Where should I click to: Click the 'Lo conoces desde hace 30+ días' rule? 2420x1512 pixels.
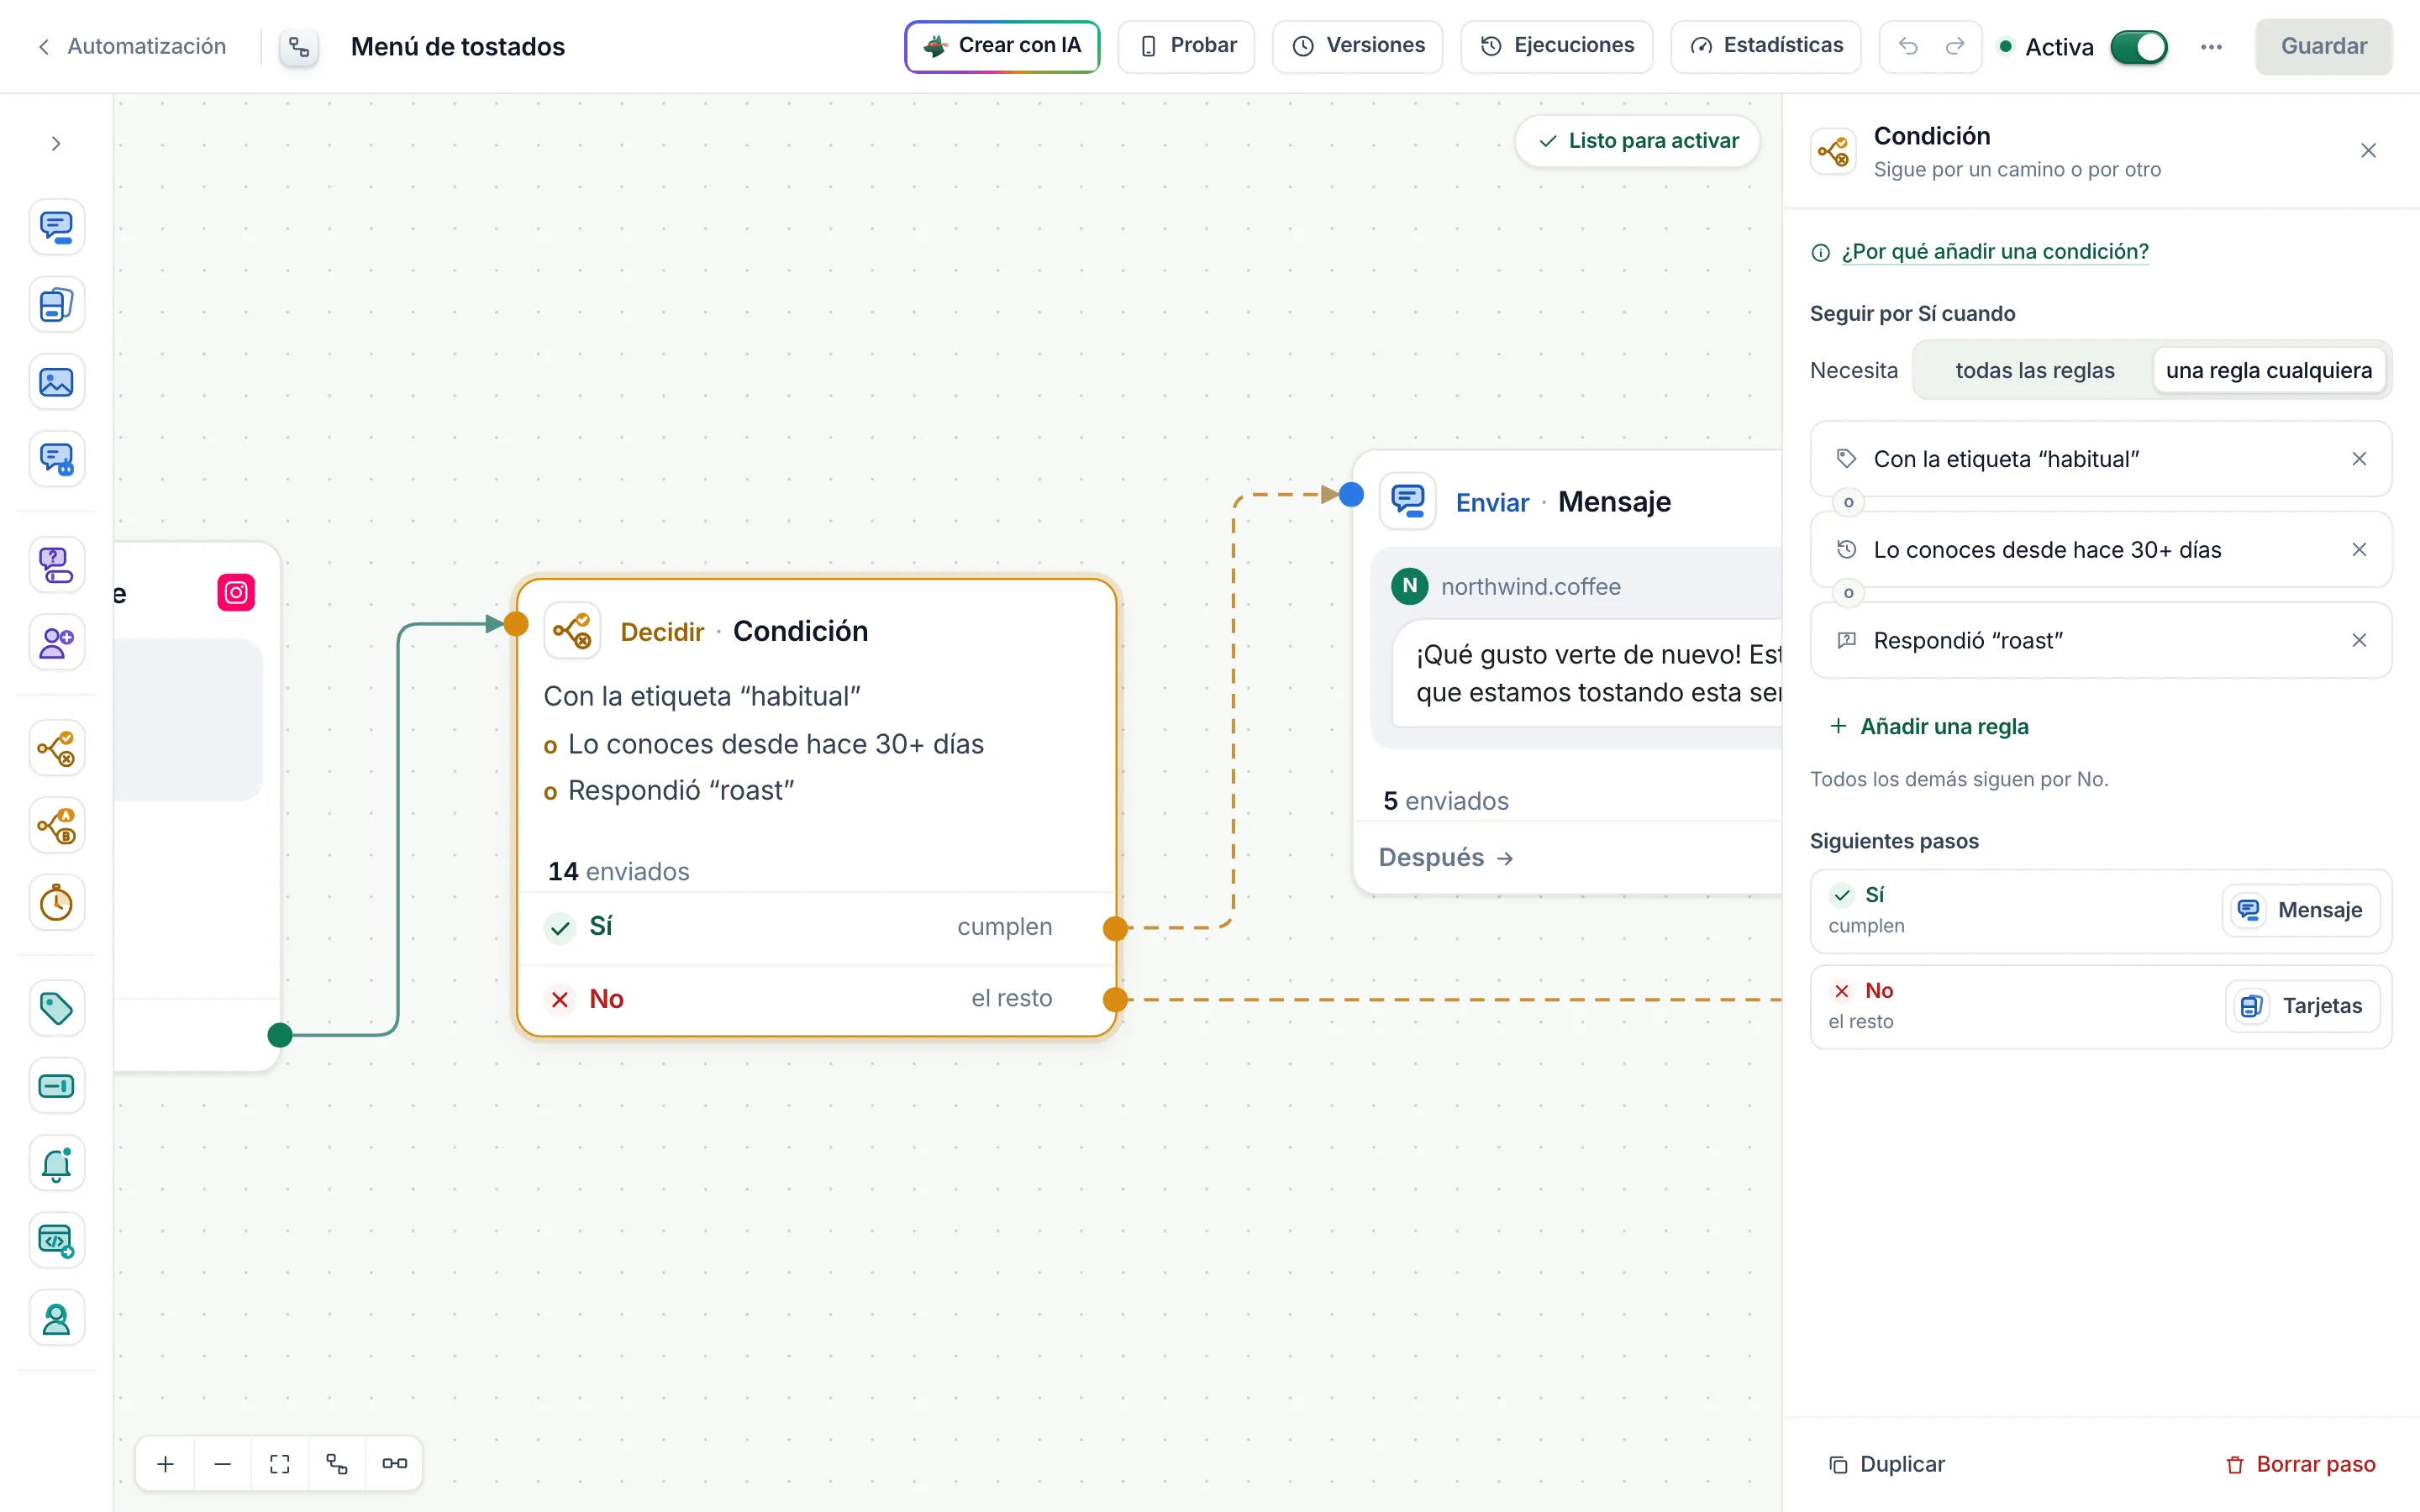pyautogui.click(x=2100, y=550)
